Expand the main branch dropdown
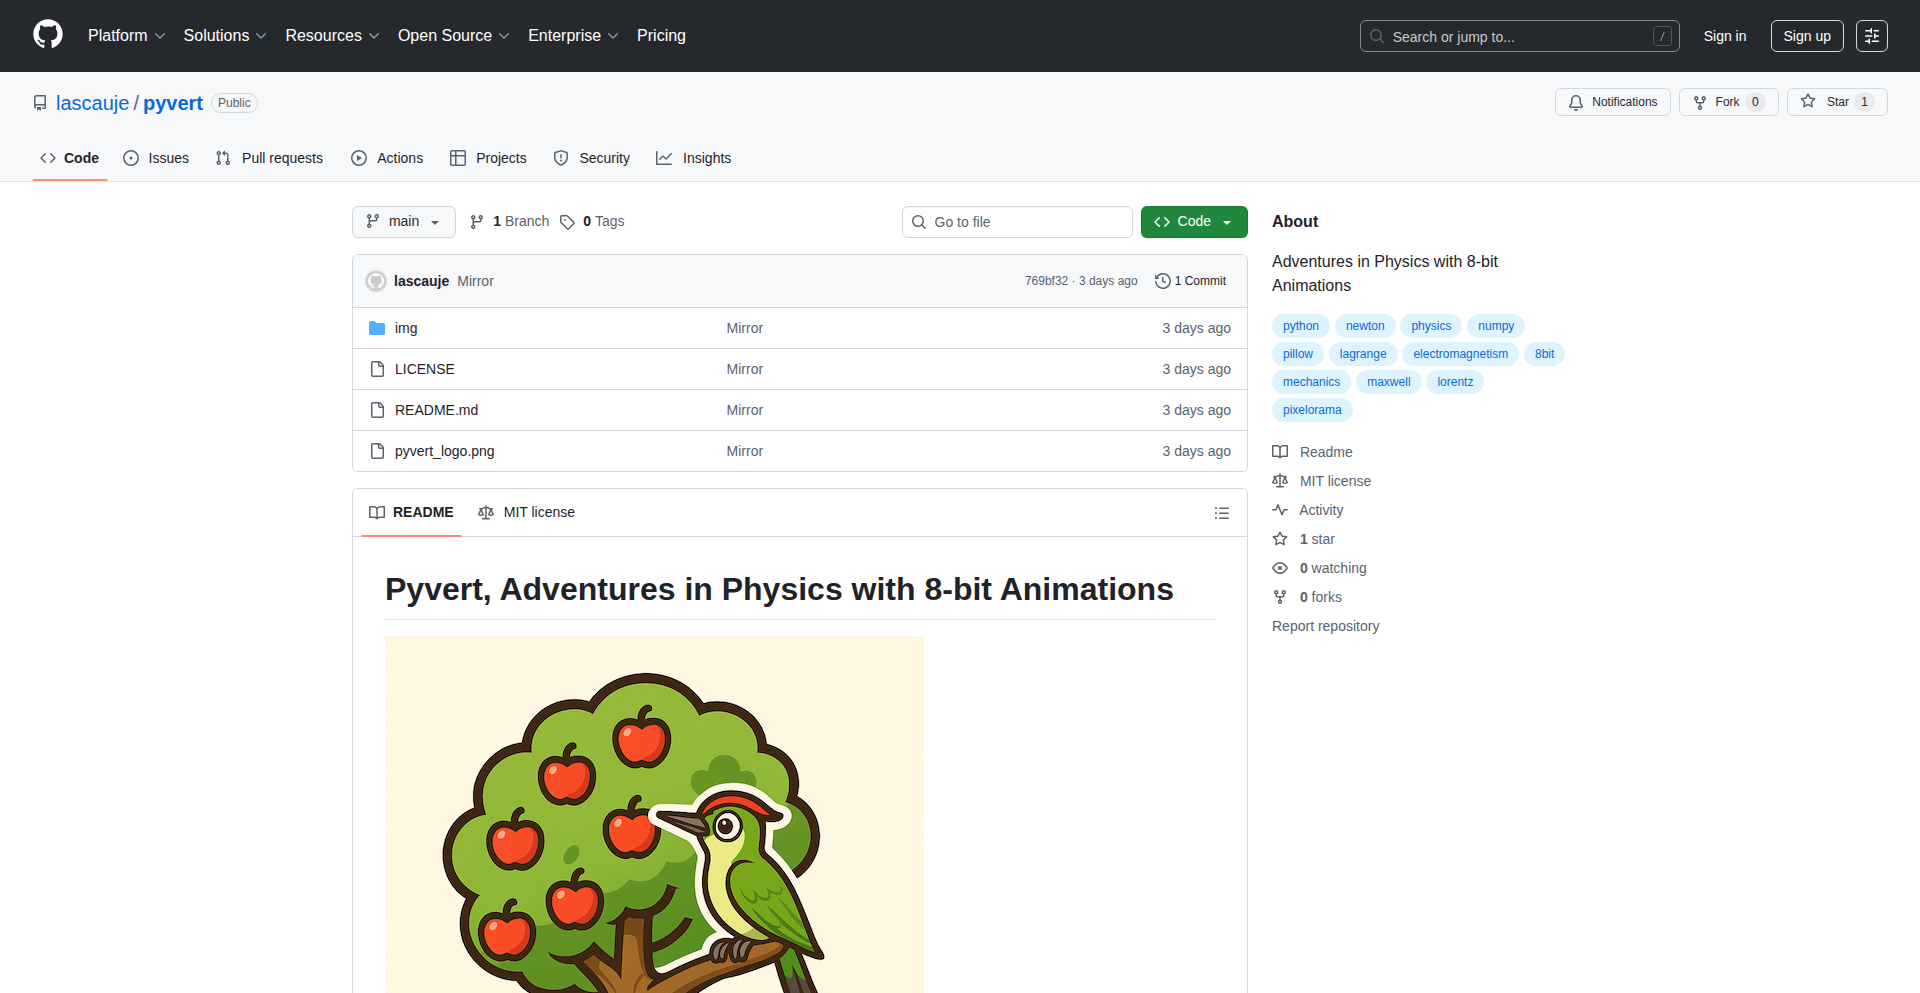The height and width of the screenshot is (993, 1920). (403, 222)
